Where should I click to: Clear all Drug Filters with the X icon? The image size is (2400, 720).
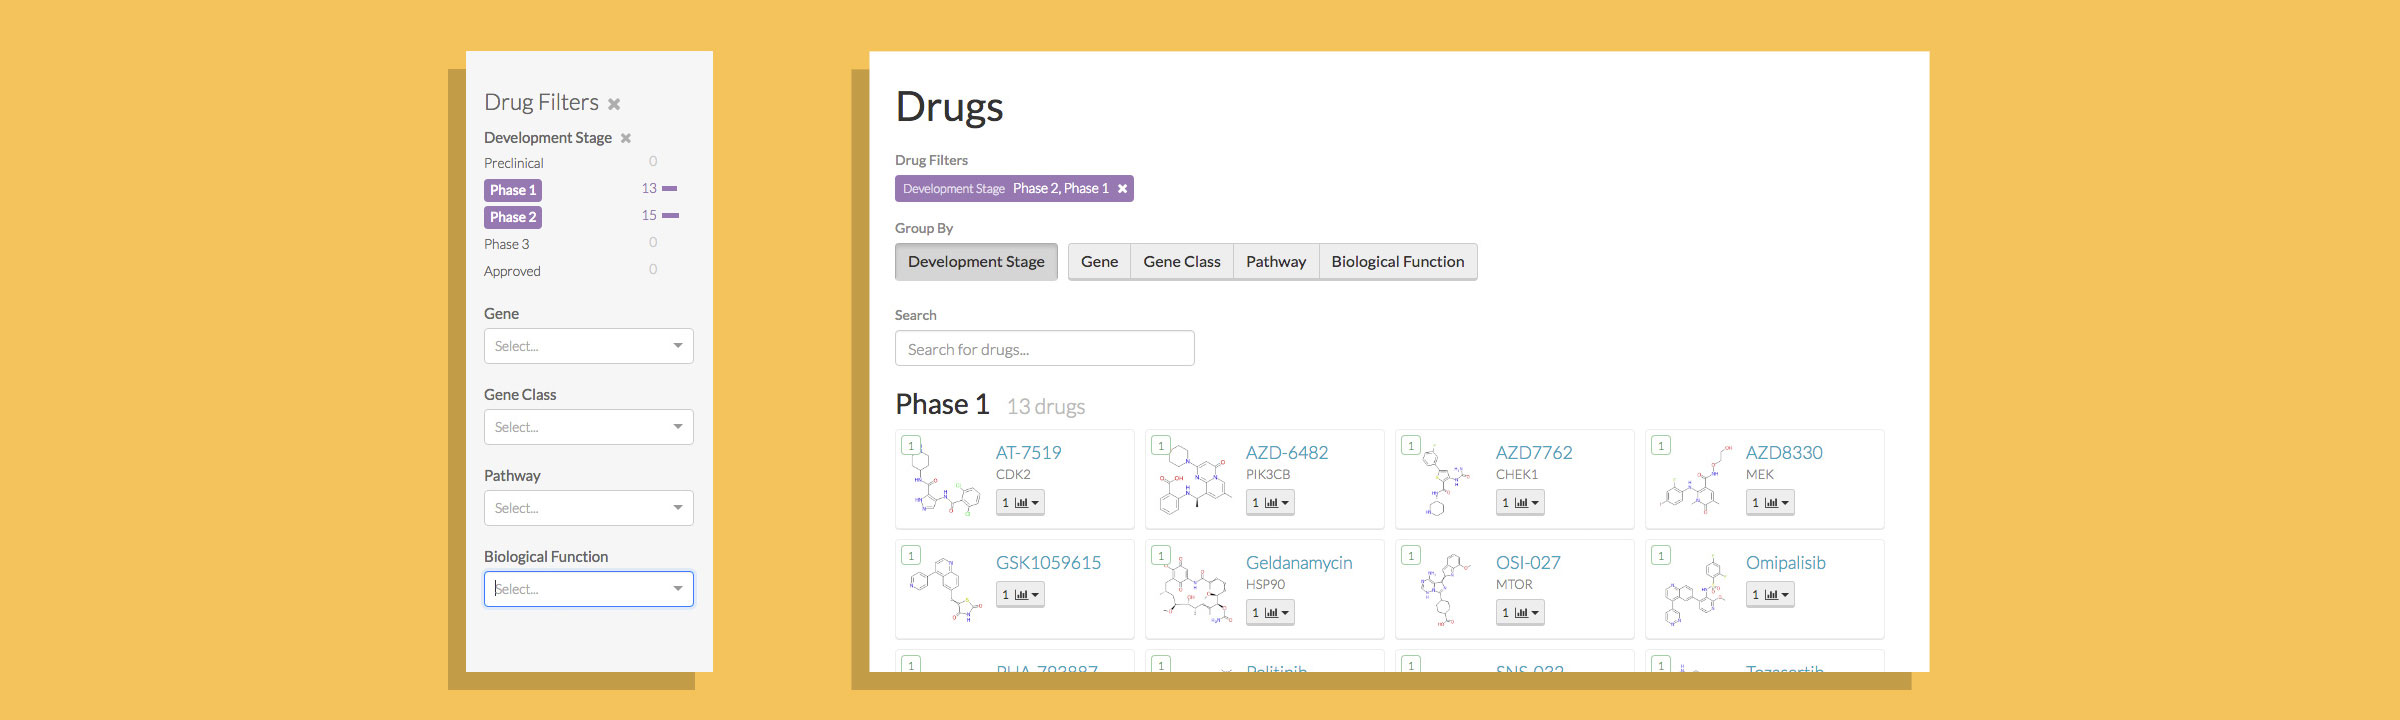pyautogui.click(x=614, y=104)
